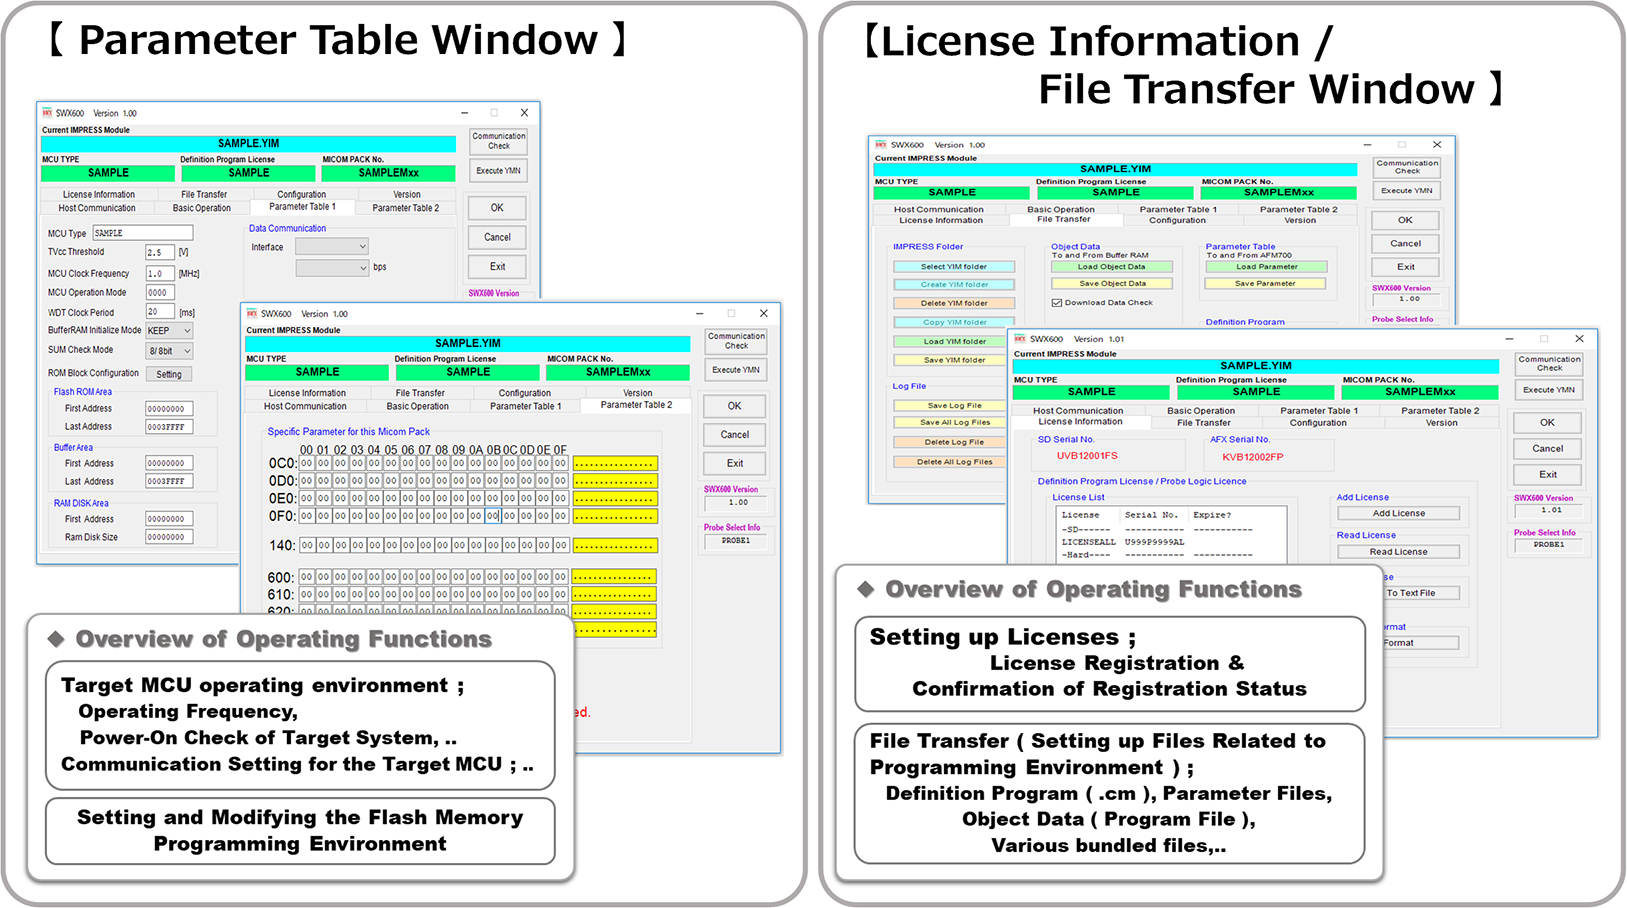This screenshot has width=1627, height=908.
Task: Click the To Text File button
Action: [x=1419, y=593]
